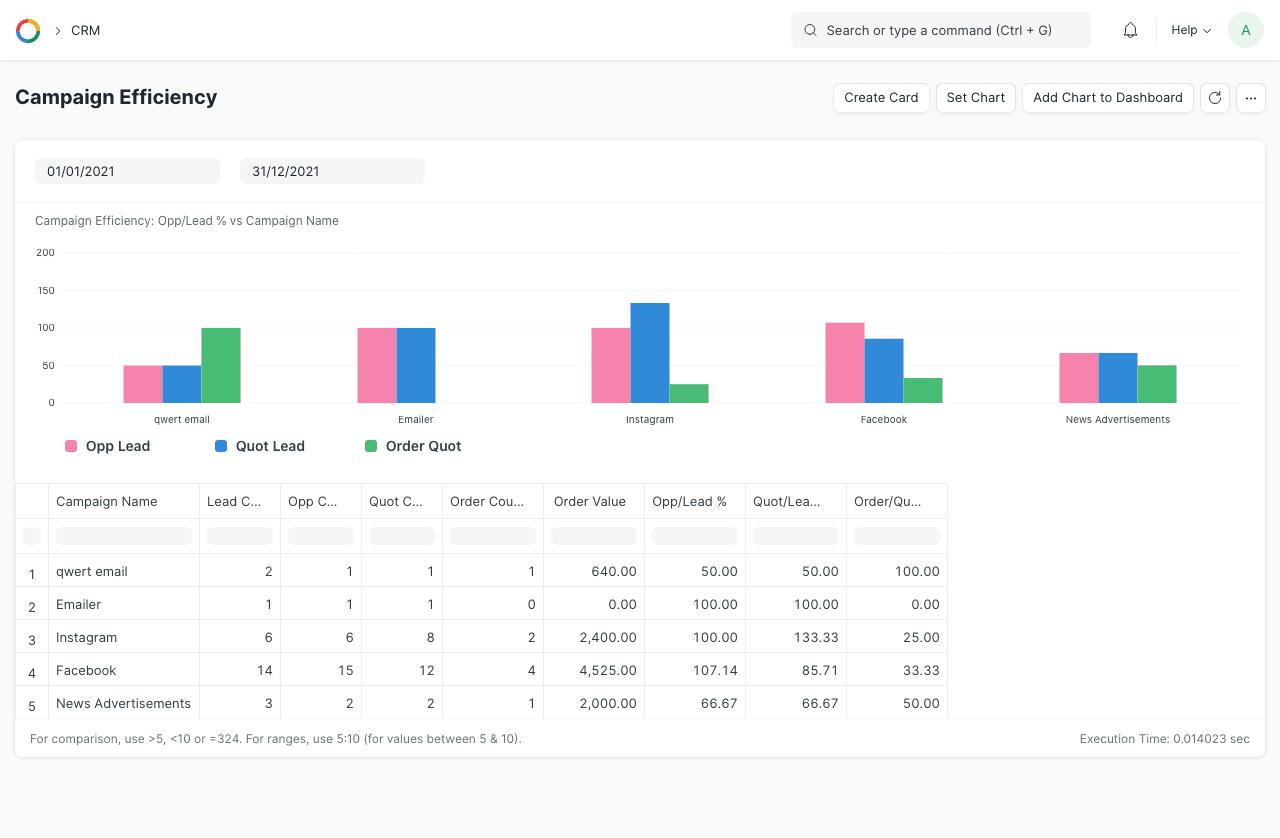This screenshot has width=1280, height=838.
Task: Click Add Chart to Dashboard
Action: [1107, 98]
